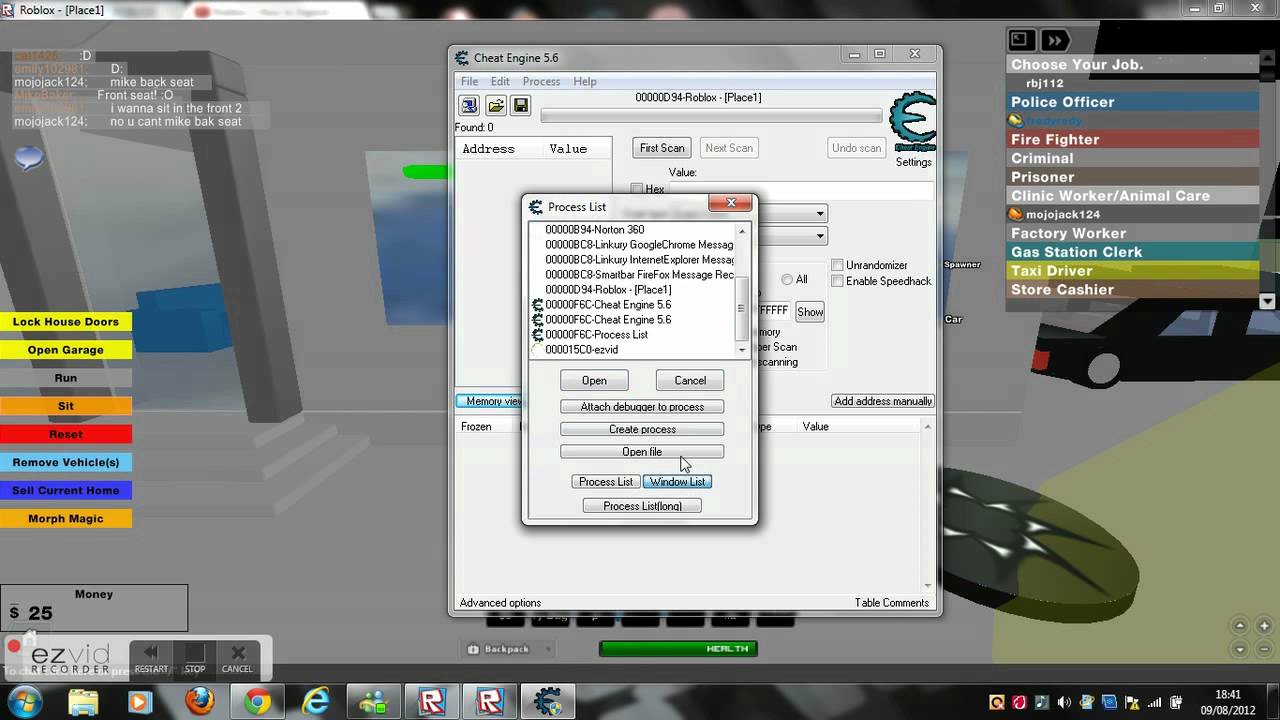The height and width of the screenshot is (720, 1280).
Task: Click the Morph Magic button
Action: point(66,519)
